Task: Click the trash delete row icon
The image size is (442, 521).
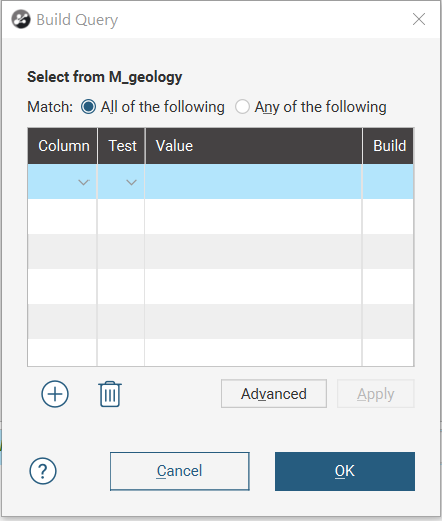Action: click(x=110, y=394)
